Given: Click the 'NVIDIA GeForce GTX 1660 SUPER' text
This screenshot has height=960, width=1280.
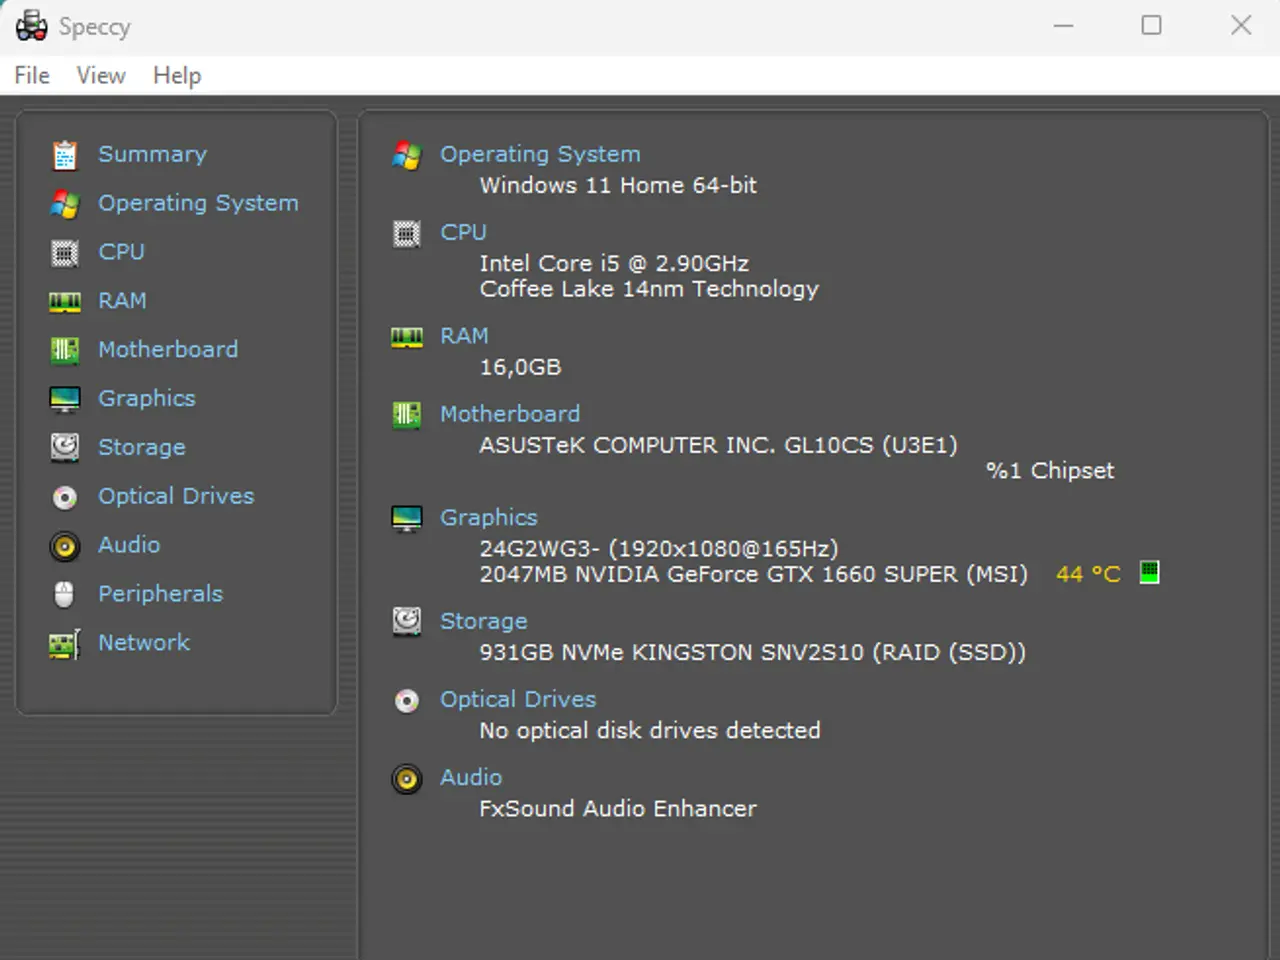Looking at the screenshot, I should pyautogui.click(x=766, y=575).
